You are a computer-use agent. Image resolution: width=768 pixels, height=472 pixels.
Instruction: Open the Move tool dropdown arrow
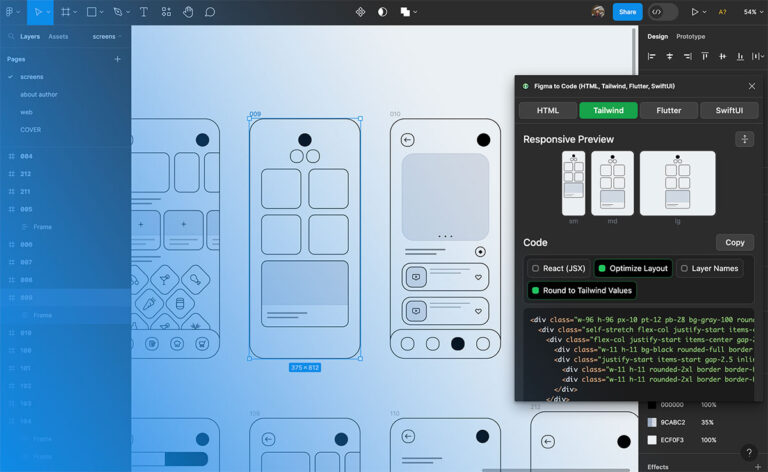click(x=48, y=12)
